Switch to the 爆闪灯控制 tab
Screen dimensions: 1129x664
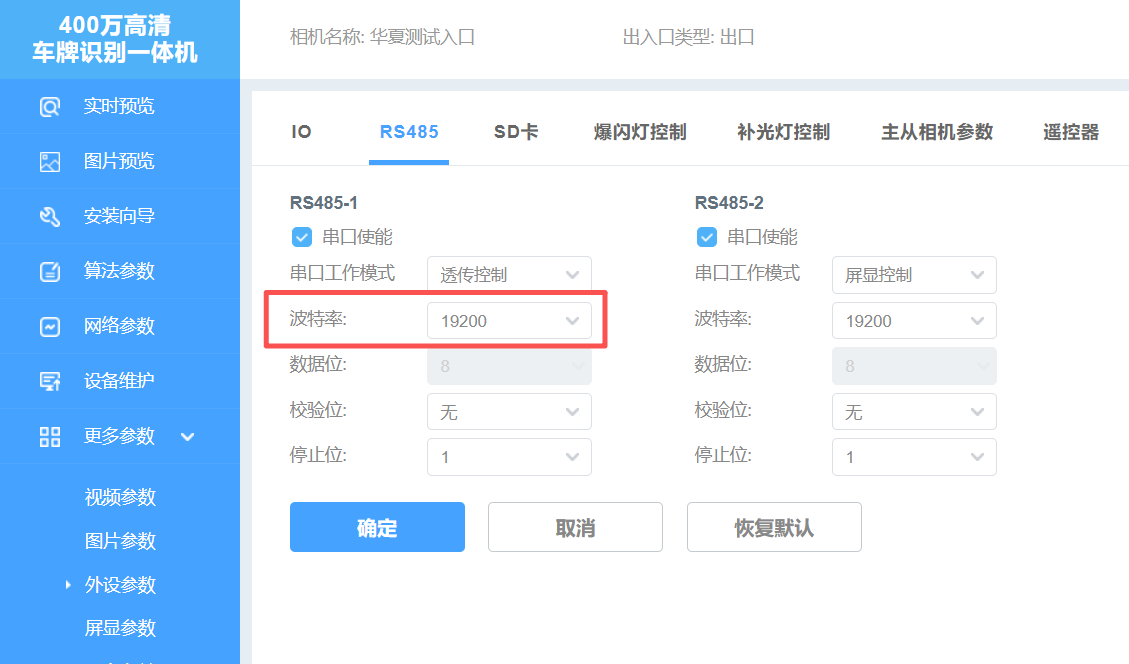(640, 132)
